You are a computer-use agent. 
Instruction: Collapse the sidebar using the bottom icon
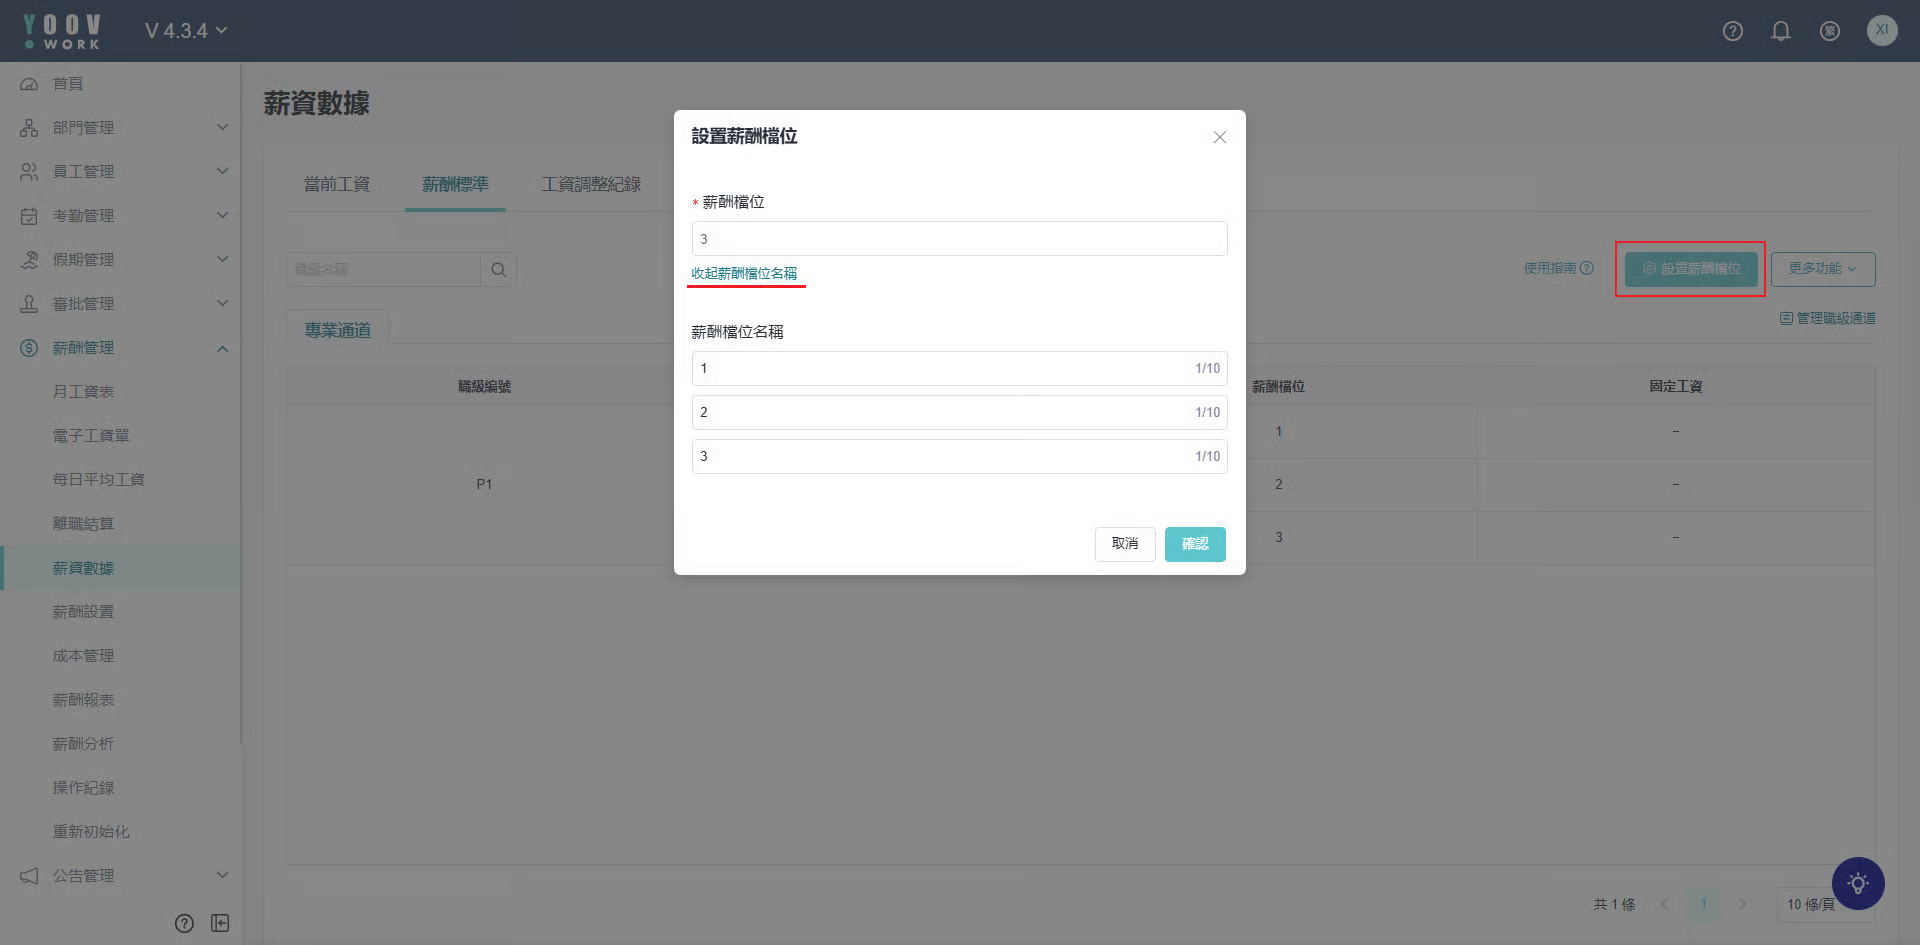click(x=220, y=923)
